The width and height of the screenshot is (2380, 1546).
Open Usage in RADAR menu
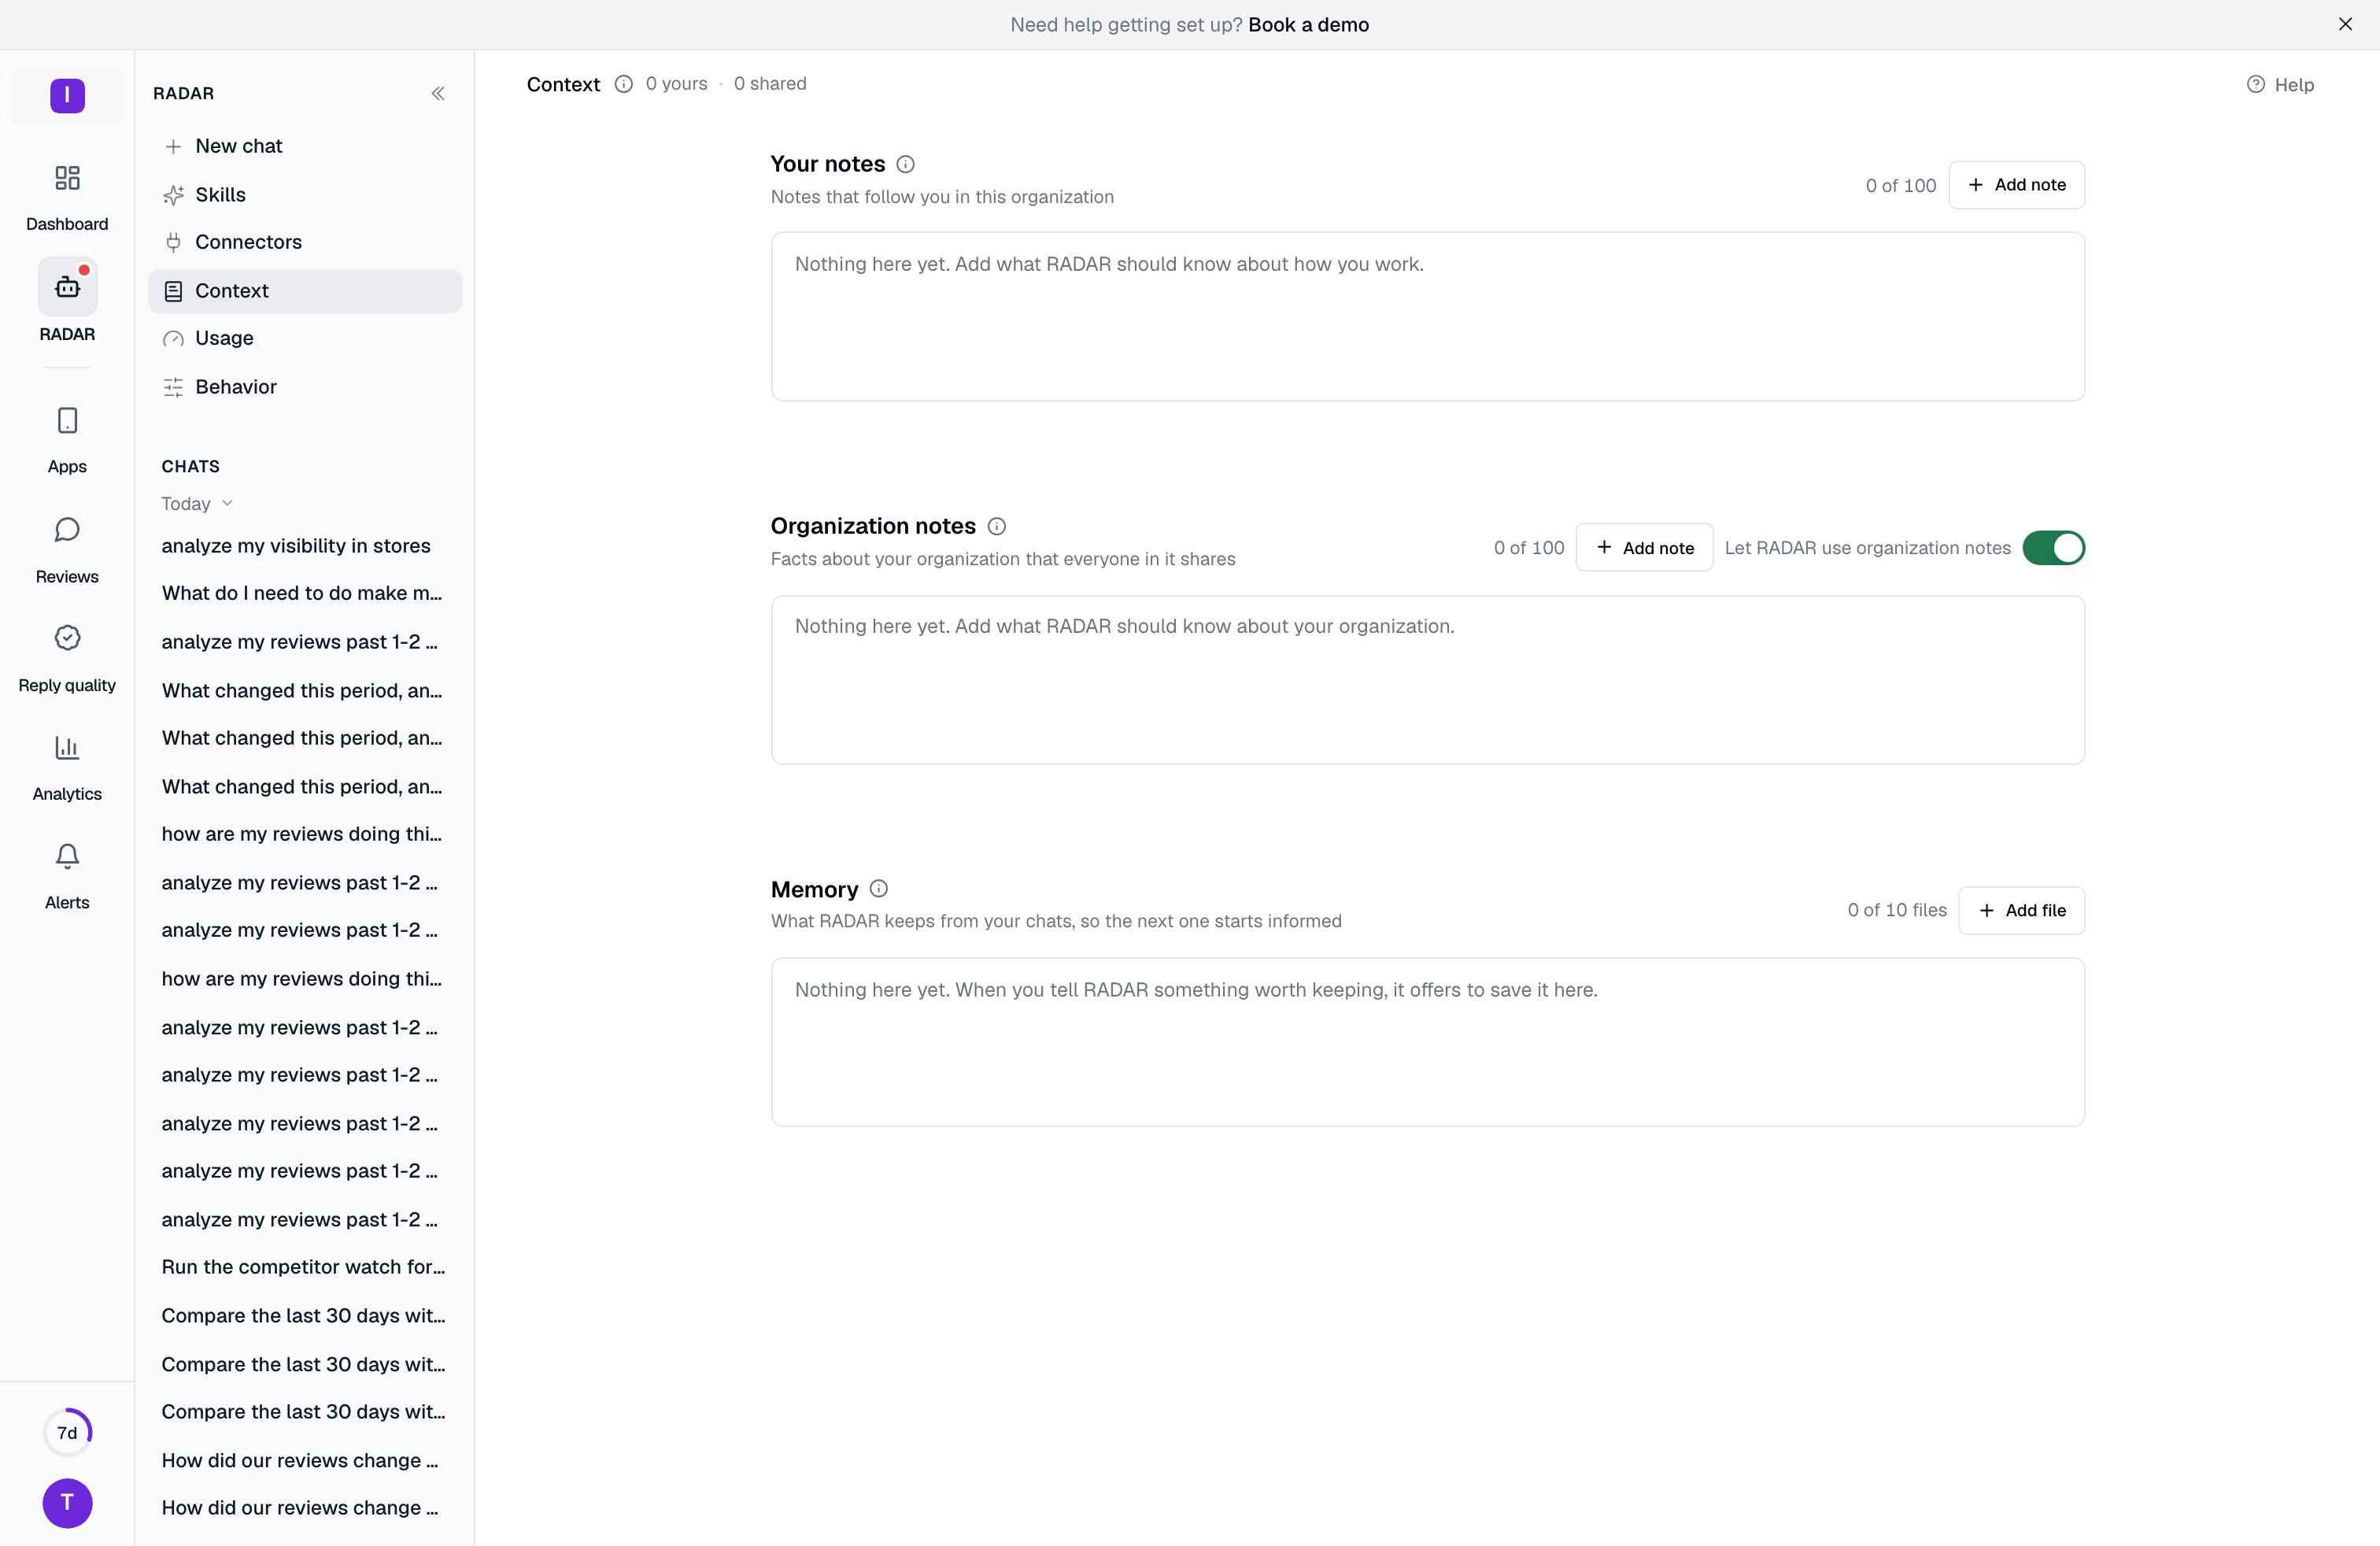click(x=305, y=338)
